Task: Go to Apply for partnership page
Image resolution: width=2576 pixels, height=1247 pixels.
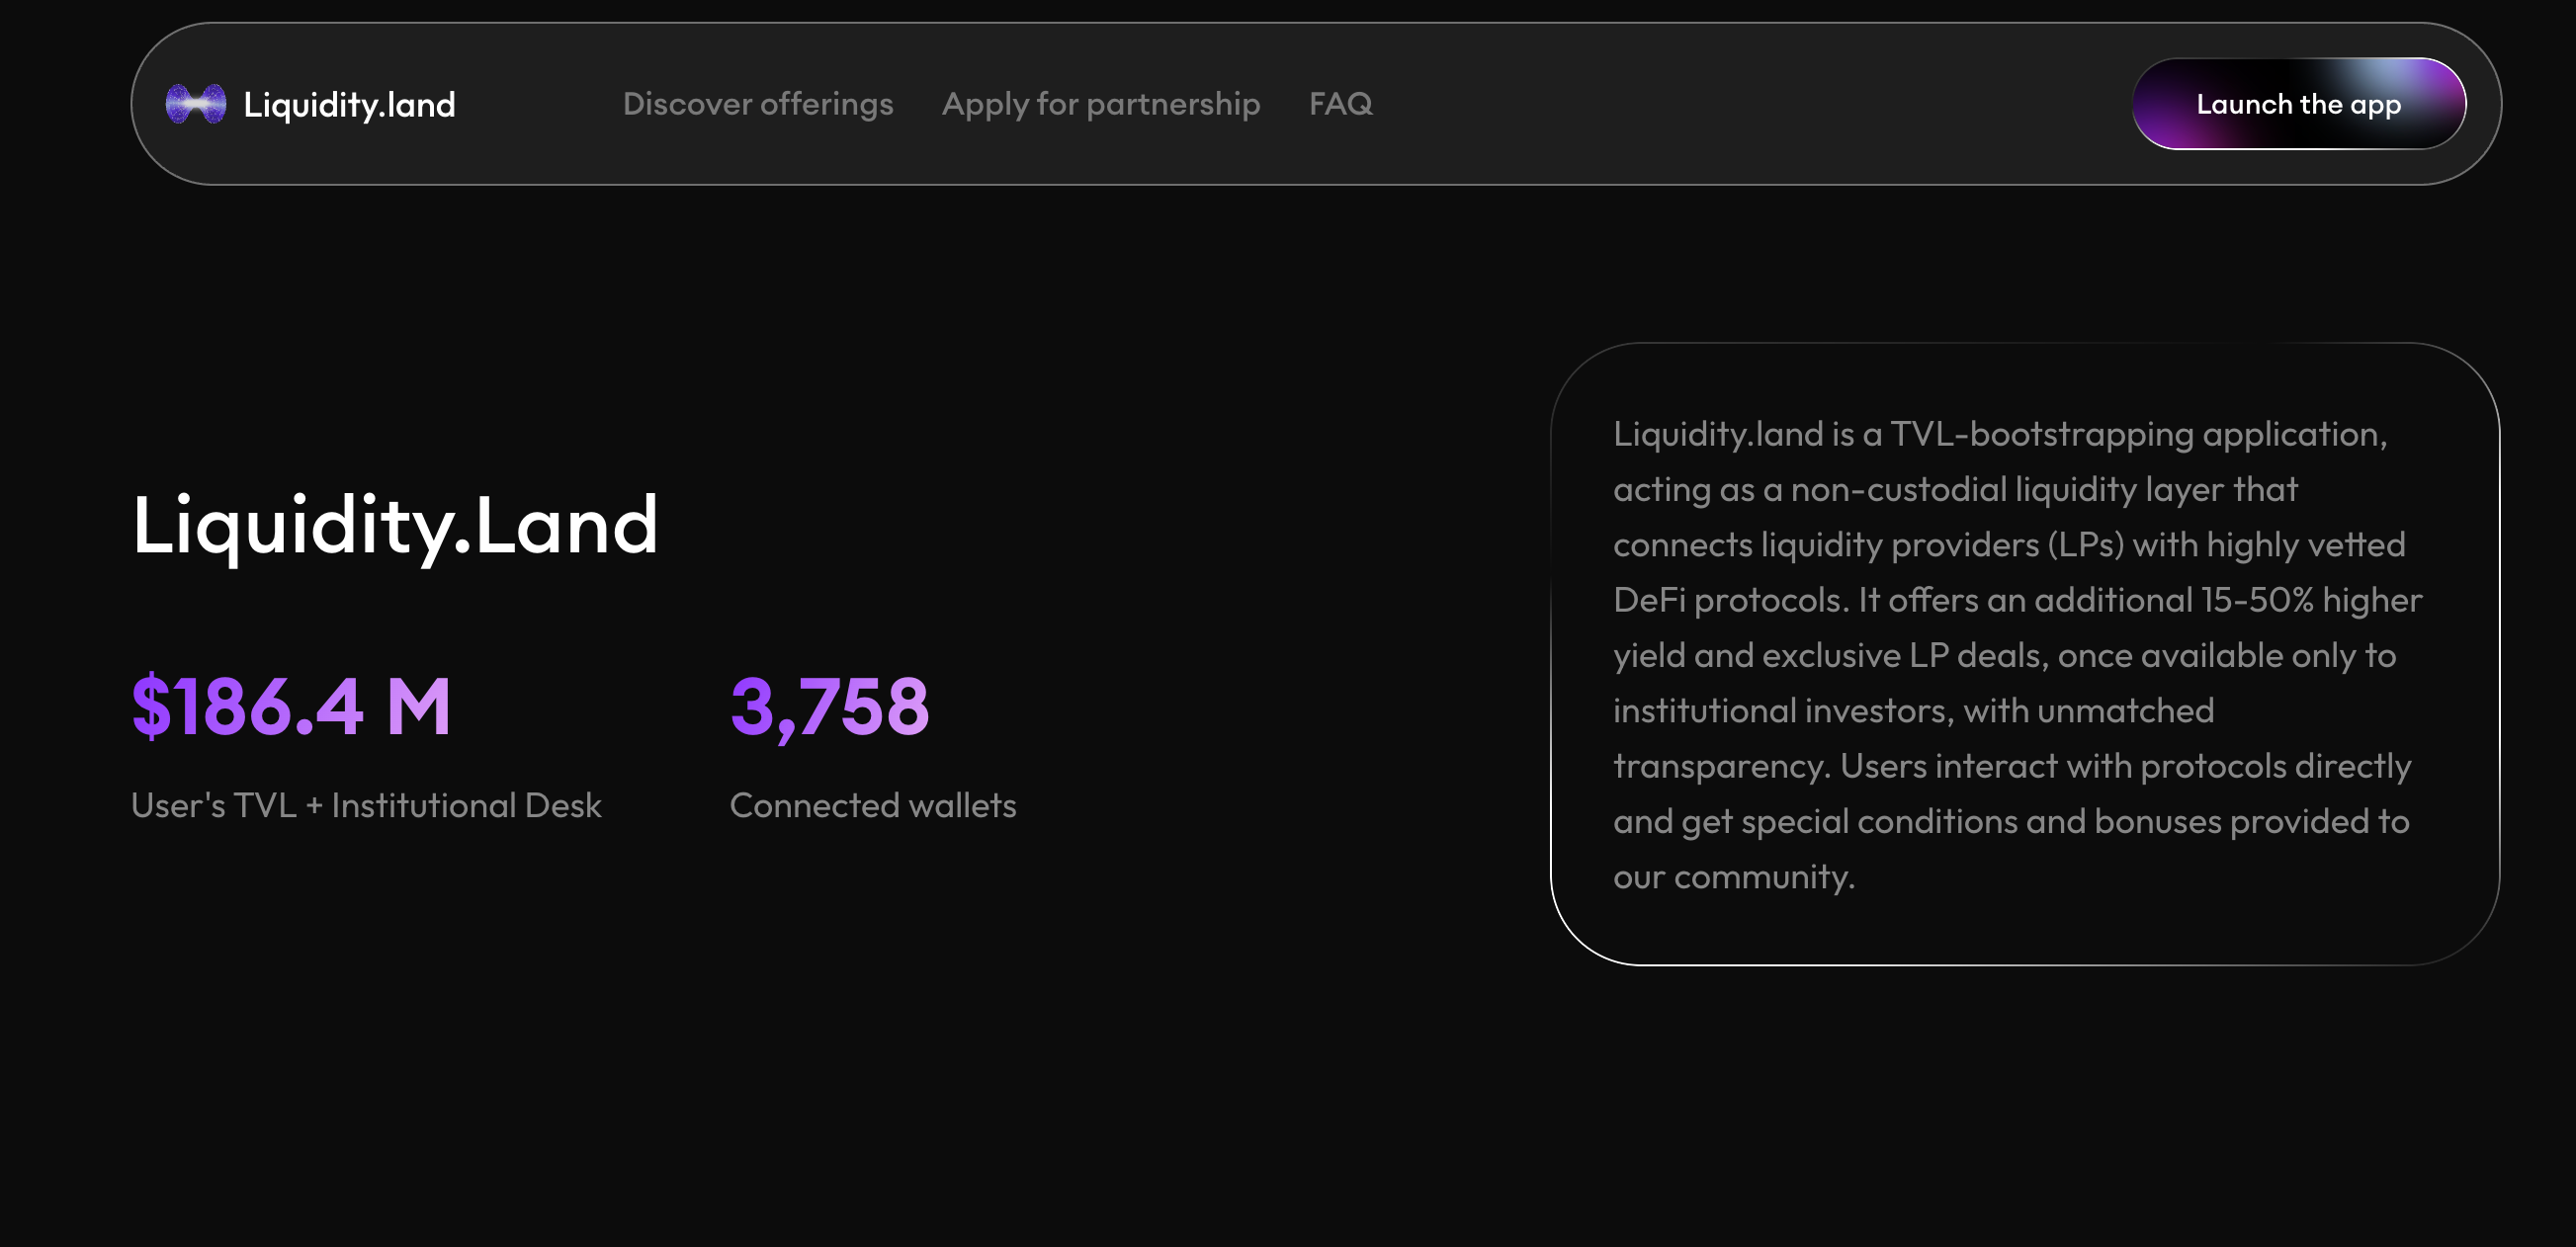Action: (1100, 104)
